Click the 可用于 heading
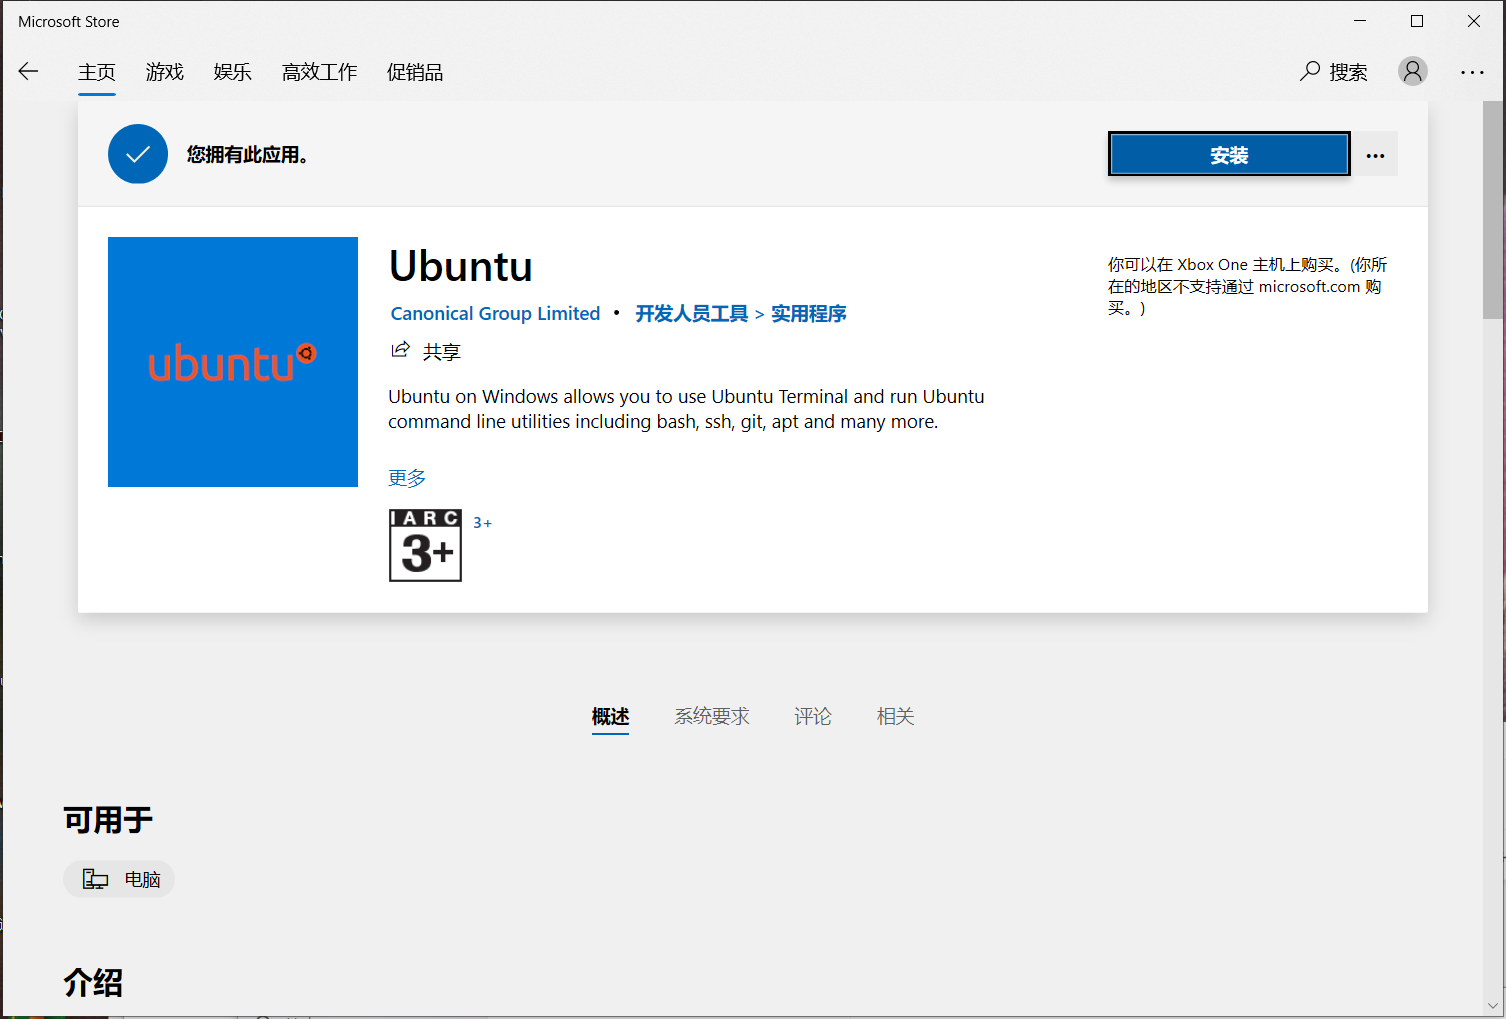This screenshot has height=1019, width=1506. click(x=108, y=820)
